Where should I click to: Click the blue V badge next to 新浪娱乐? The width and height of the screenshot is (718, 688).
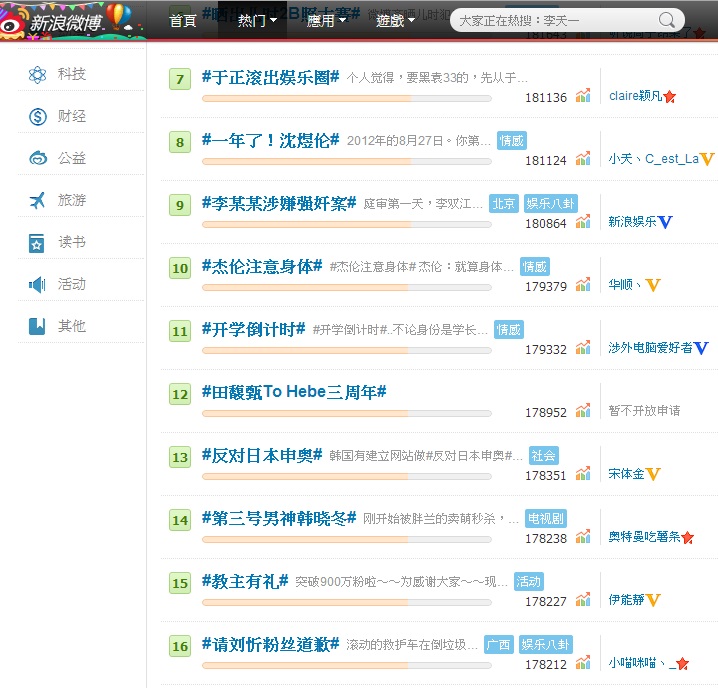[664, 222]
